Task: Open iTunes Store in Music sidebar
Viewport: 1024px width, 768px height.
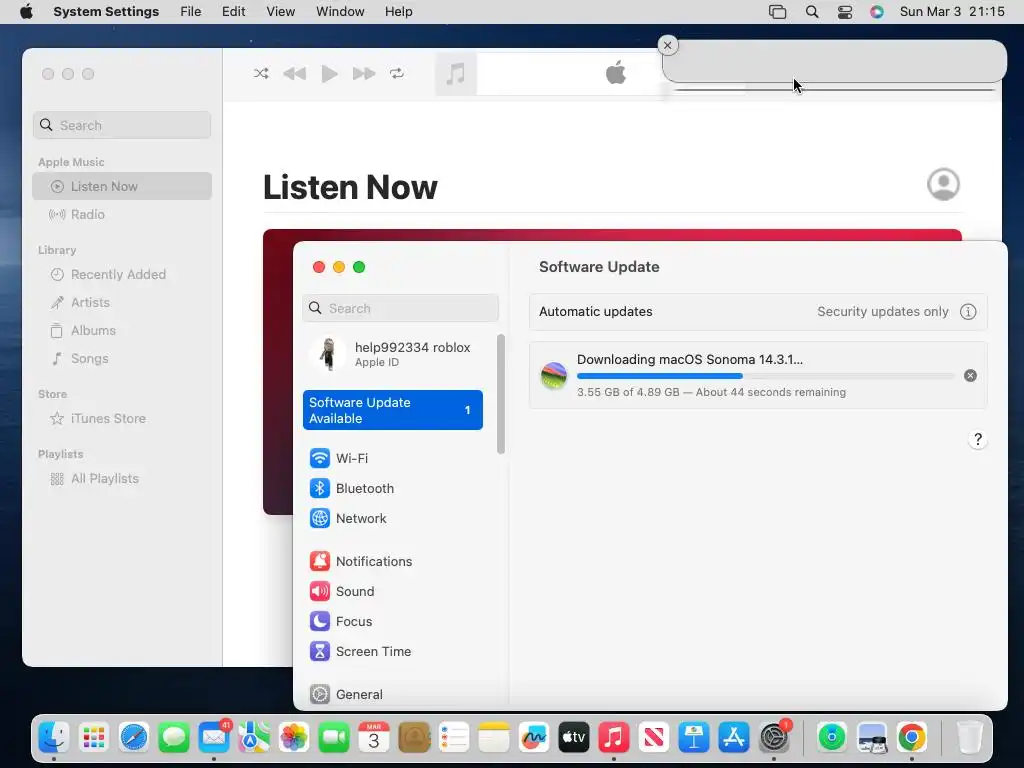Action: click(x=122, y=419)
